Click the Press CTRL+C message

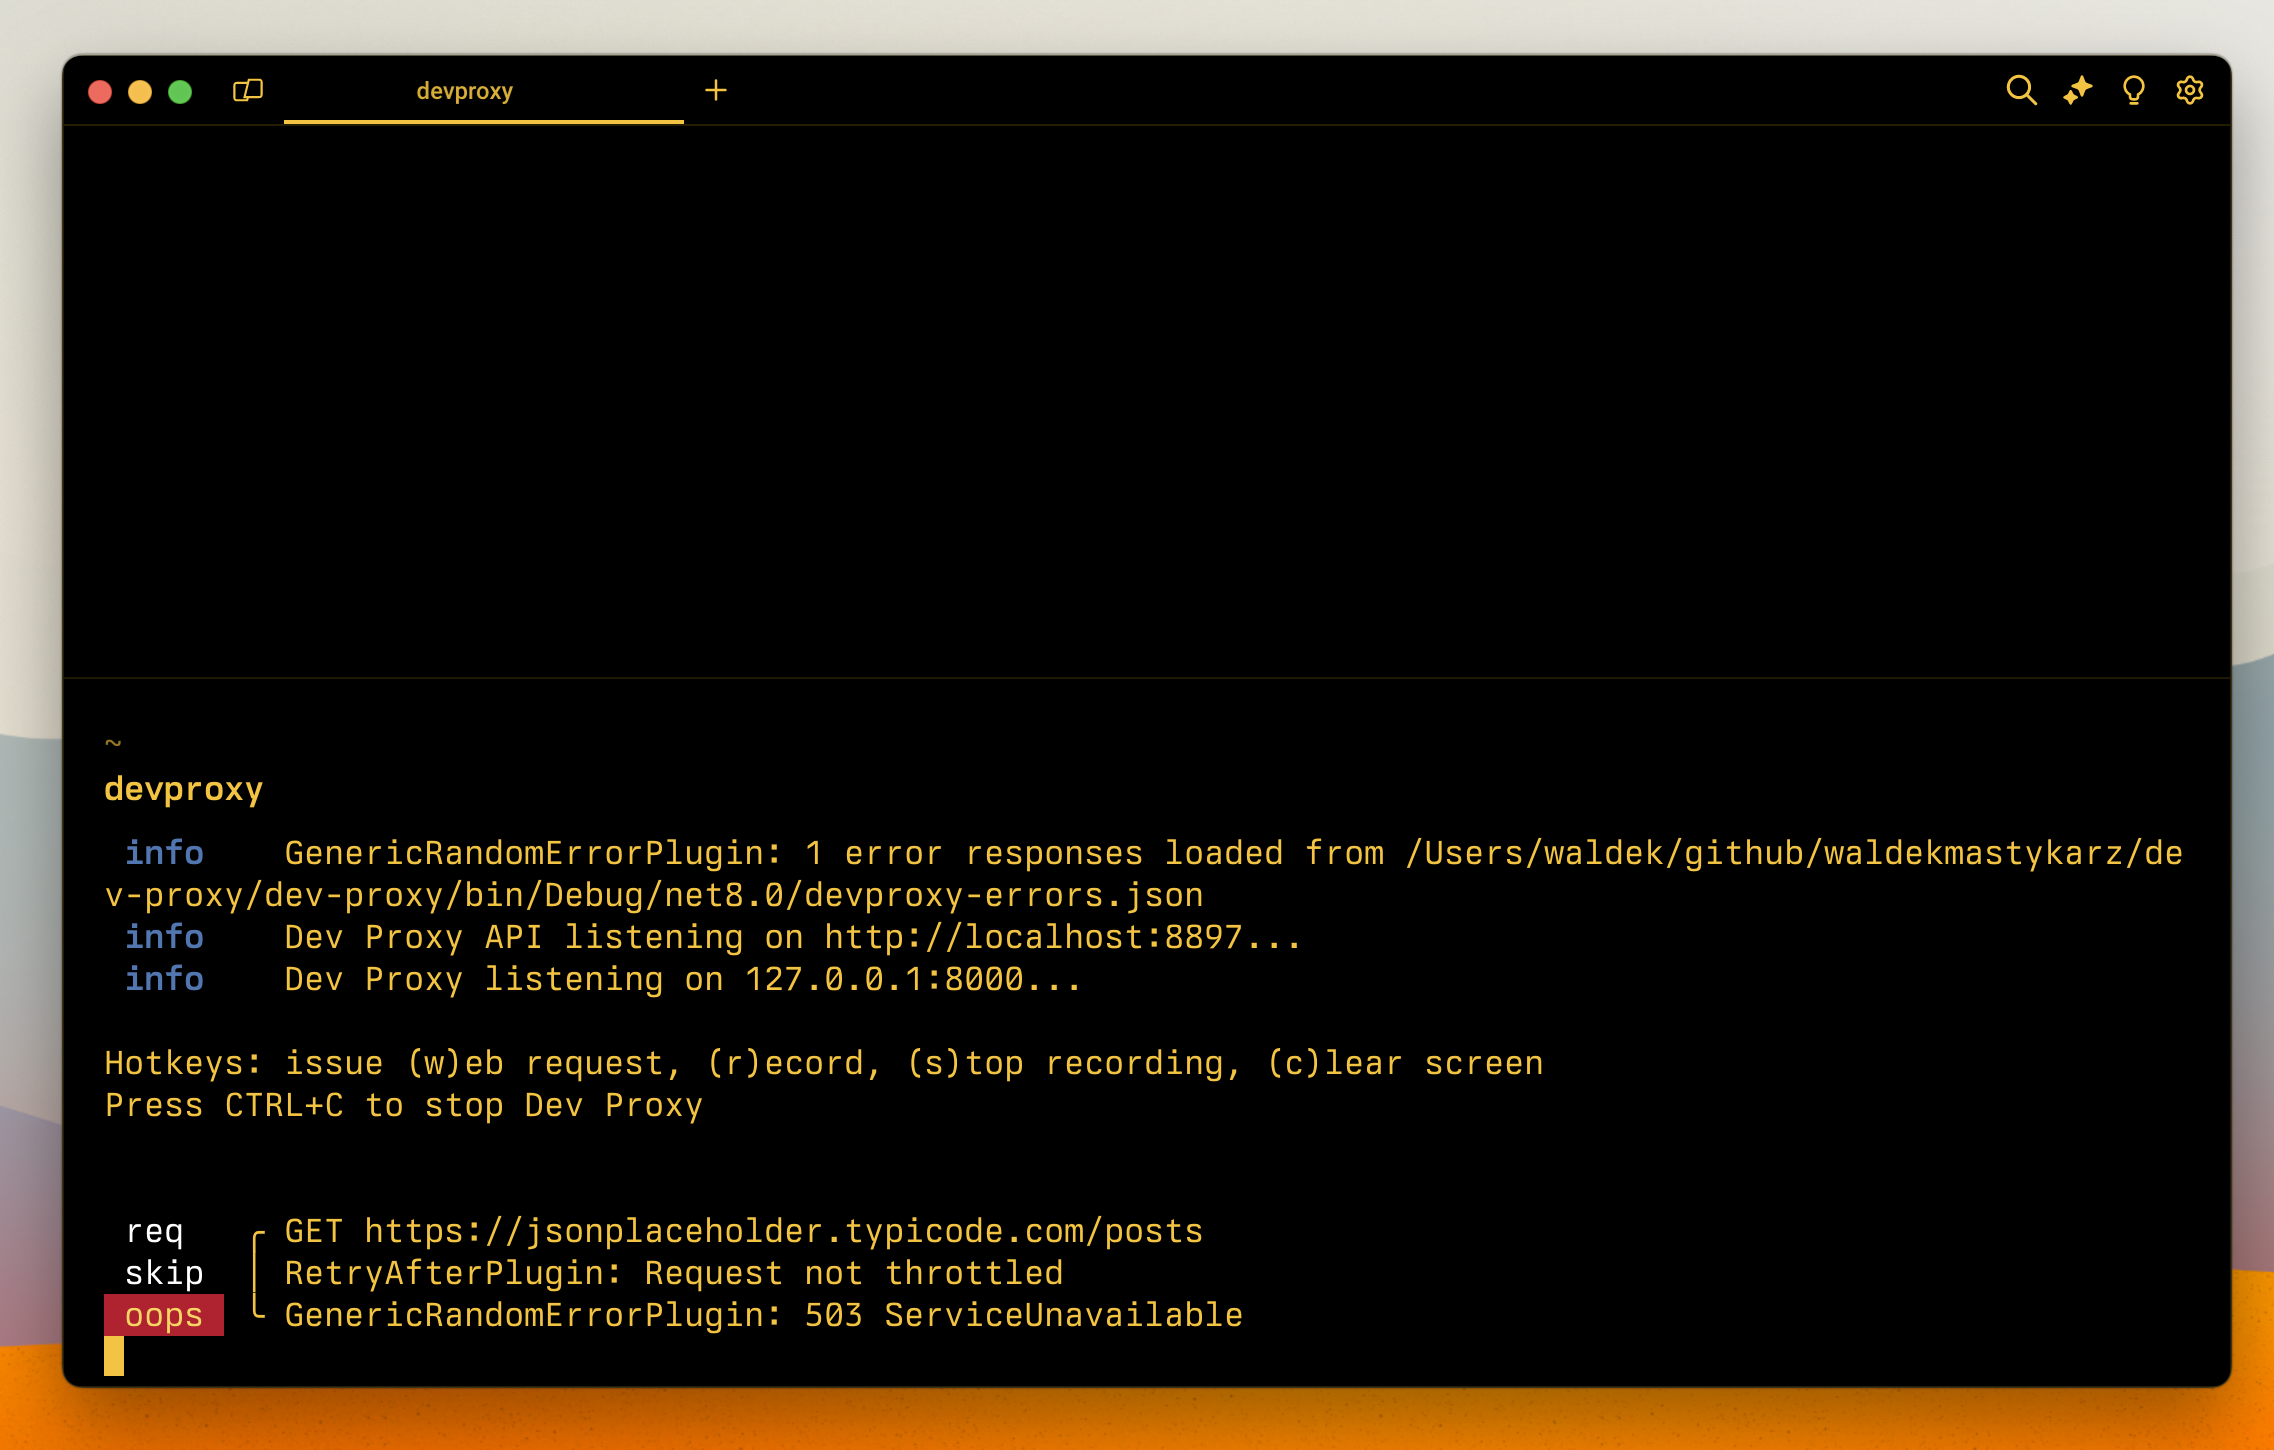coord(402,1104)
